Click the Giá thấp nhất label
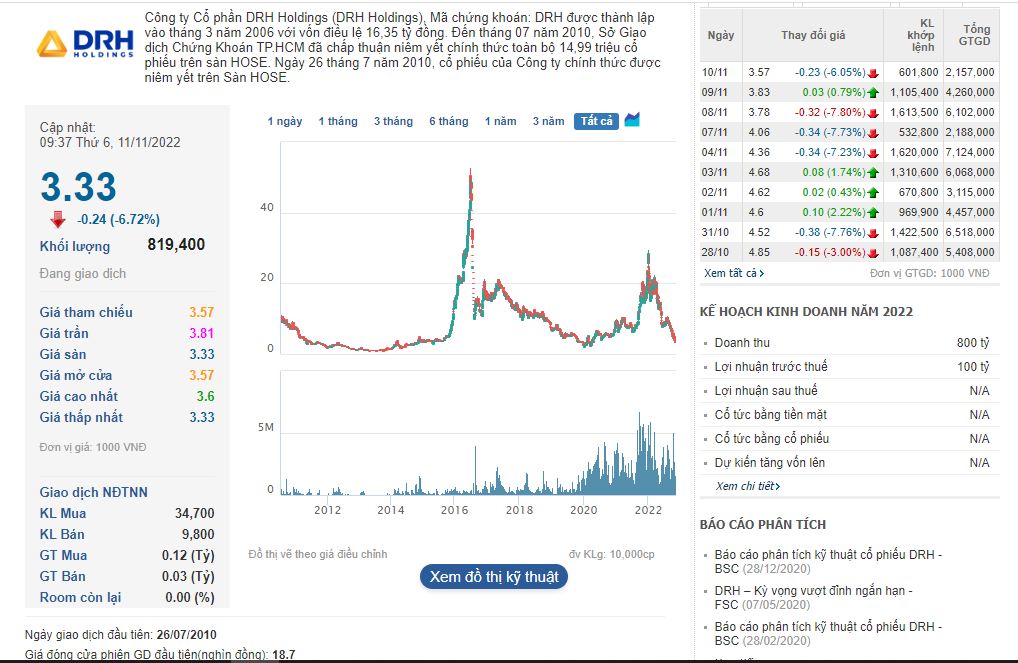This screenshot has width=1018, height=663. 81,418
